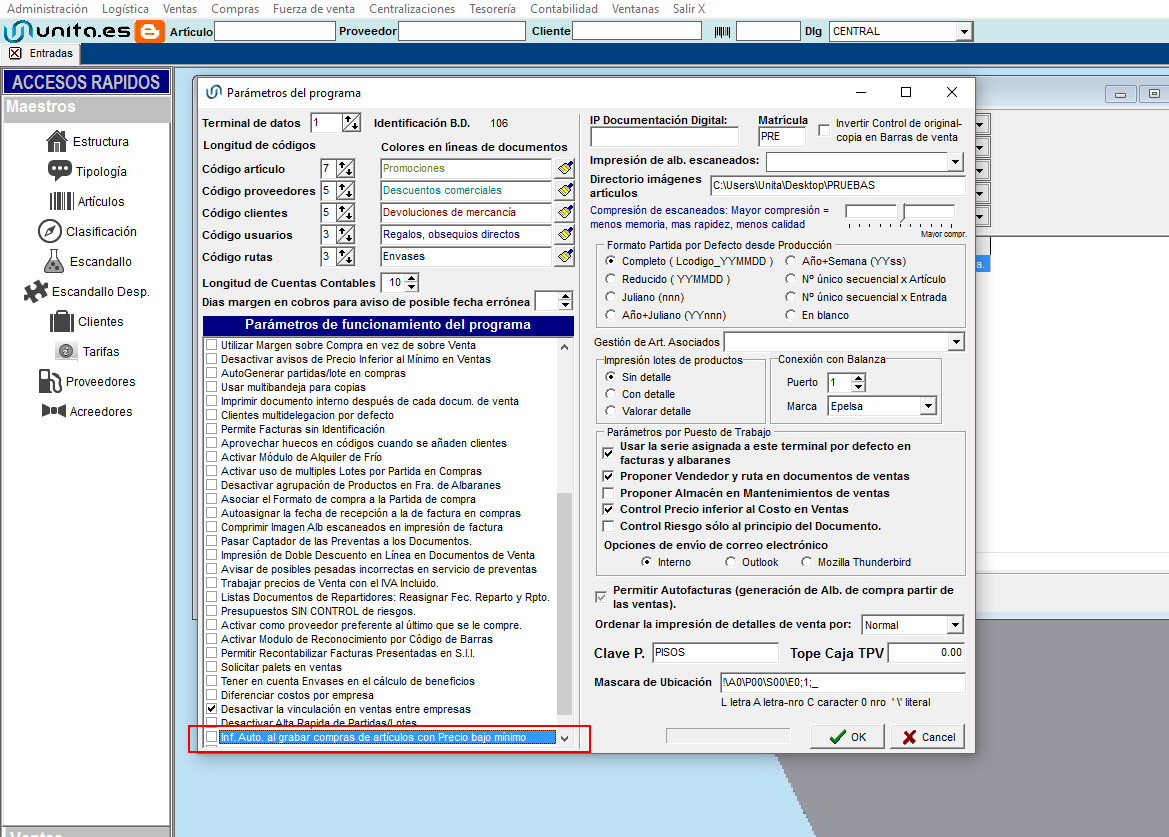This screenshot has height=837, width=1169.
Task: Click the Maestros section header
Action: click(86, 107)
